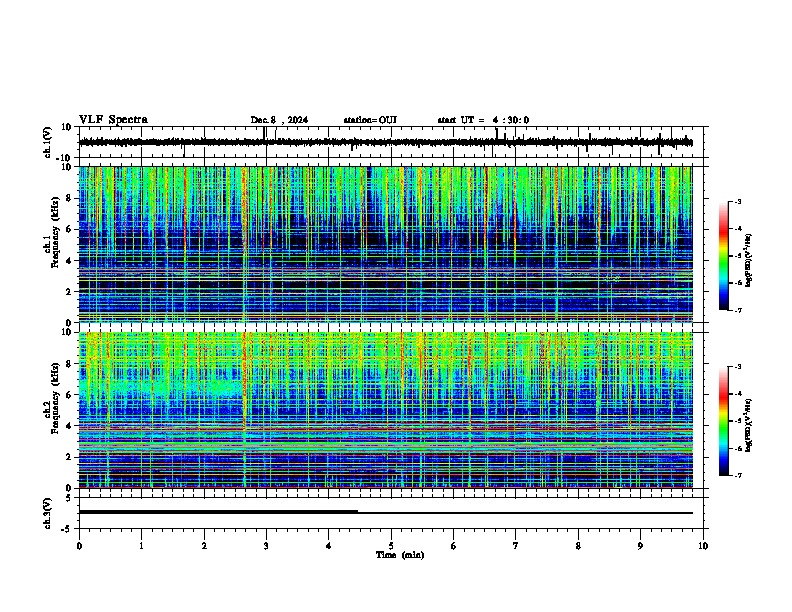Click tick label "1" on the Time axis
Image resolution: width=792 pixels, height=612 pixels.
pos(141,546)
